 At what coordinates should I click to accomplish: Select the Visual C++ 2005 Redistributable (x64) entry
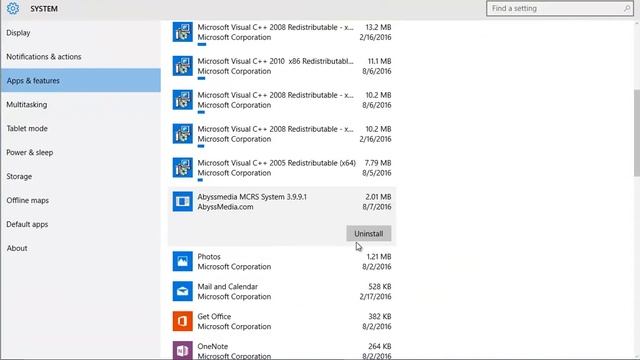(x=276, y=163)
